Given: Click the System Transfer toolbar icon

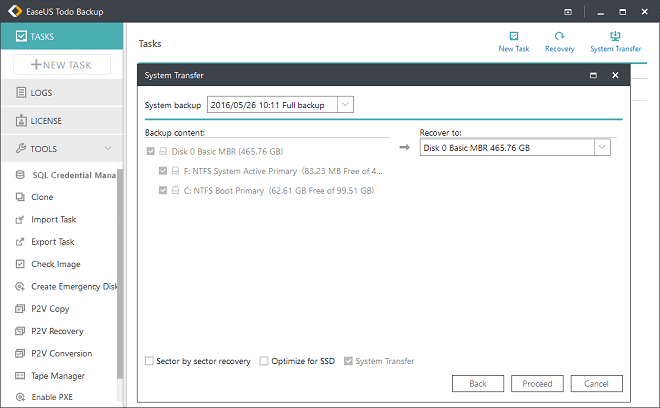Looking at the screenshot, I should [x=615, y=36].
